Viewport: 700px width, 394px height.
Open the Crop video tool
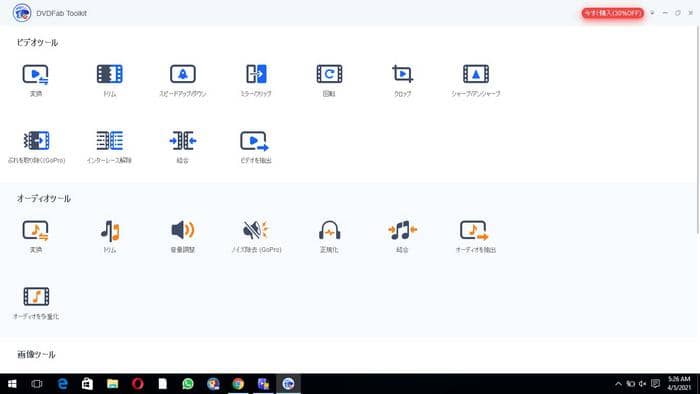(x=403, y=80)
